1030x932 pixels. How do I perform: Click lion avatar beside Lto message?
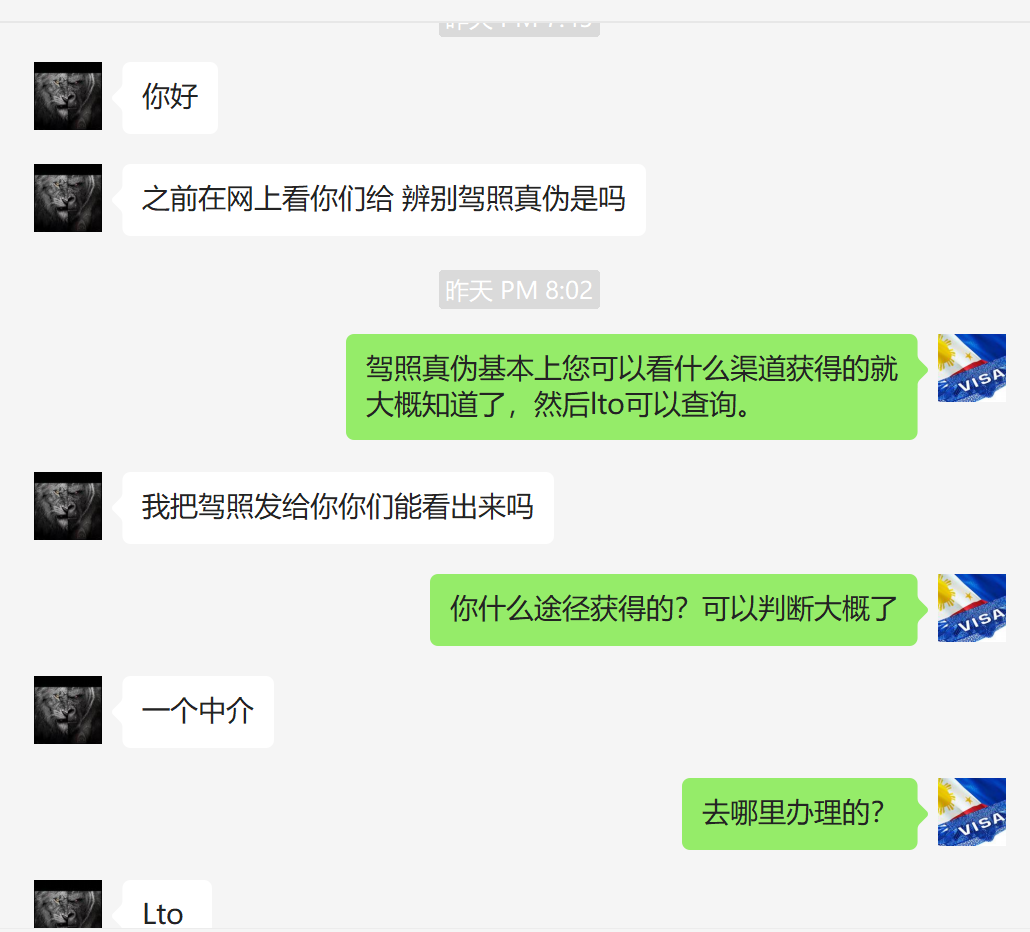coord(68,904)
